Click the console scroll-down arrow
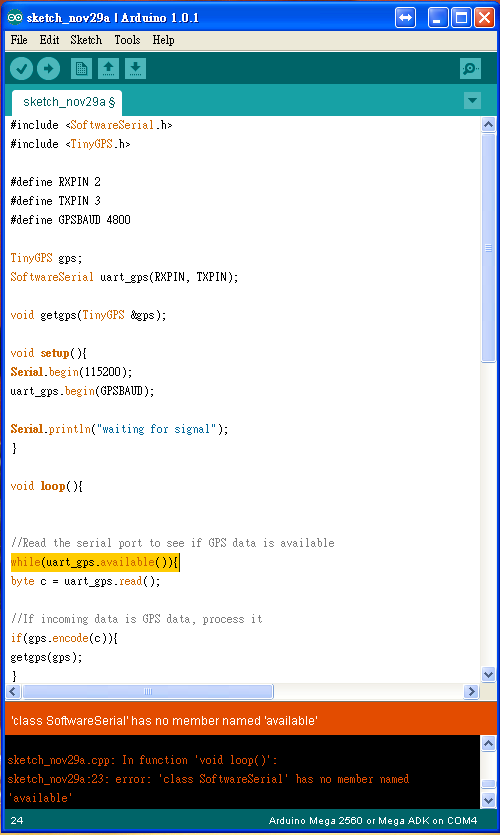The height and width of the screenshot is (835, 500). pyautogui.click(x=488, y=800)
